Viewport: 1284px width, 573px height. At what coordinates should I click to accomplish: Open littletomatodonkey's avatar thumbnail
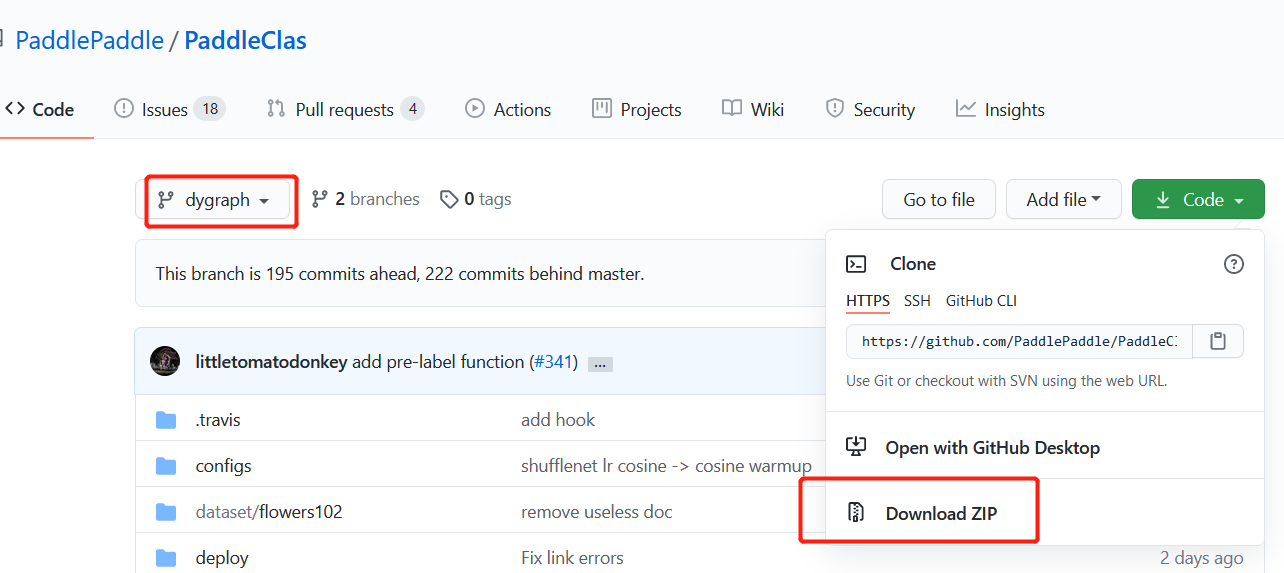click(165, 361)
